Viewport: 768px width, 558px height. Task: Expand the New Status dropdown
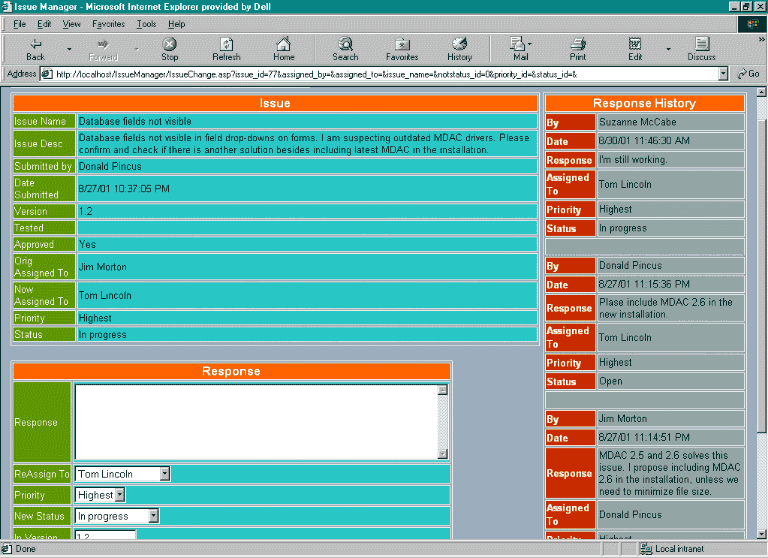[x=153, y=516]
